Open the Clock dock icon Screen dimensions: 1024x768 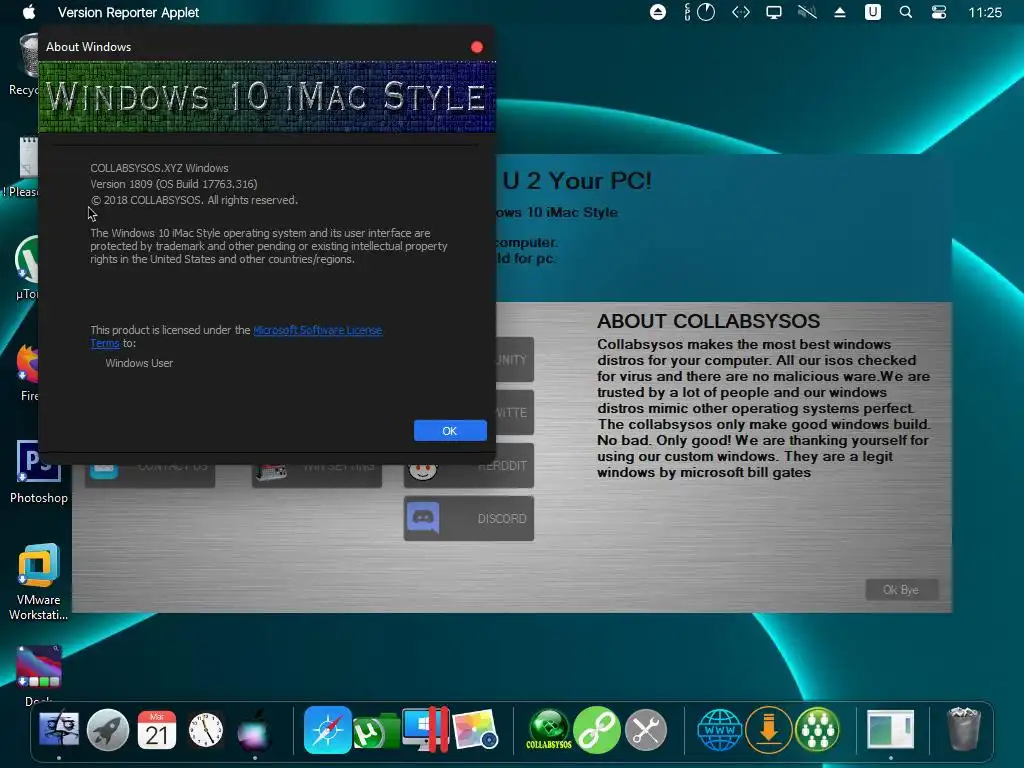pos(206,730)
